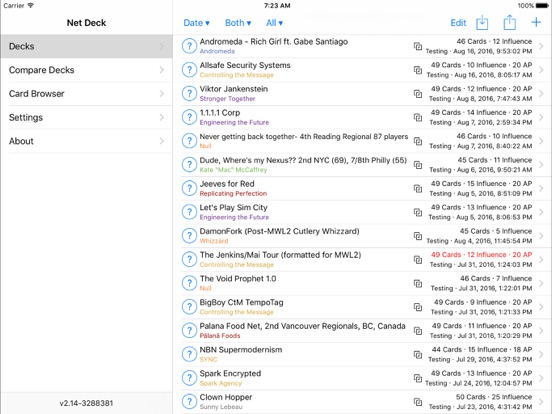Duplicate Never getting back together via copy icon
552x414 pixels.
point(418,141)
